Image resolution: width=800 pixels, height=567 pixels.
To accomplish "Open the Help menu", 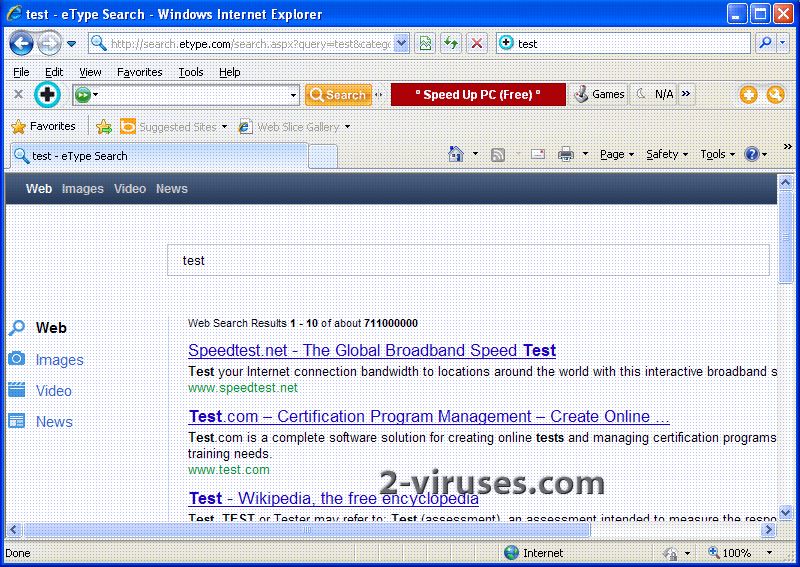I will coord(230,72).
